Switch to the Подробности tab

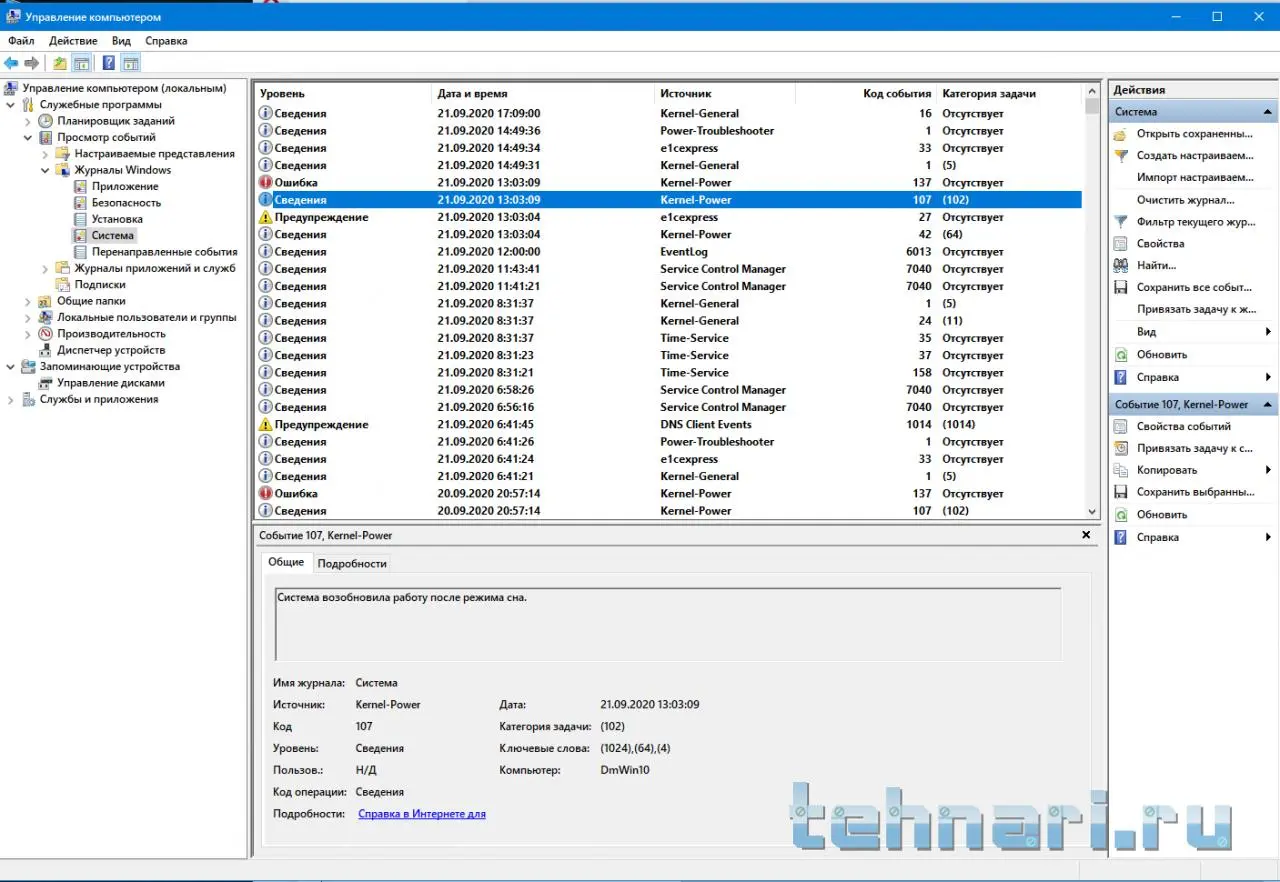(352, 564)
